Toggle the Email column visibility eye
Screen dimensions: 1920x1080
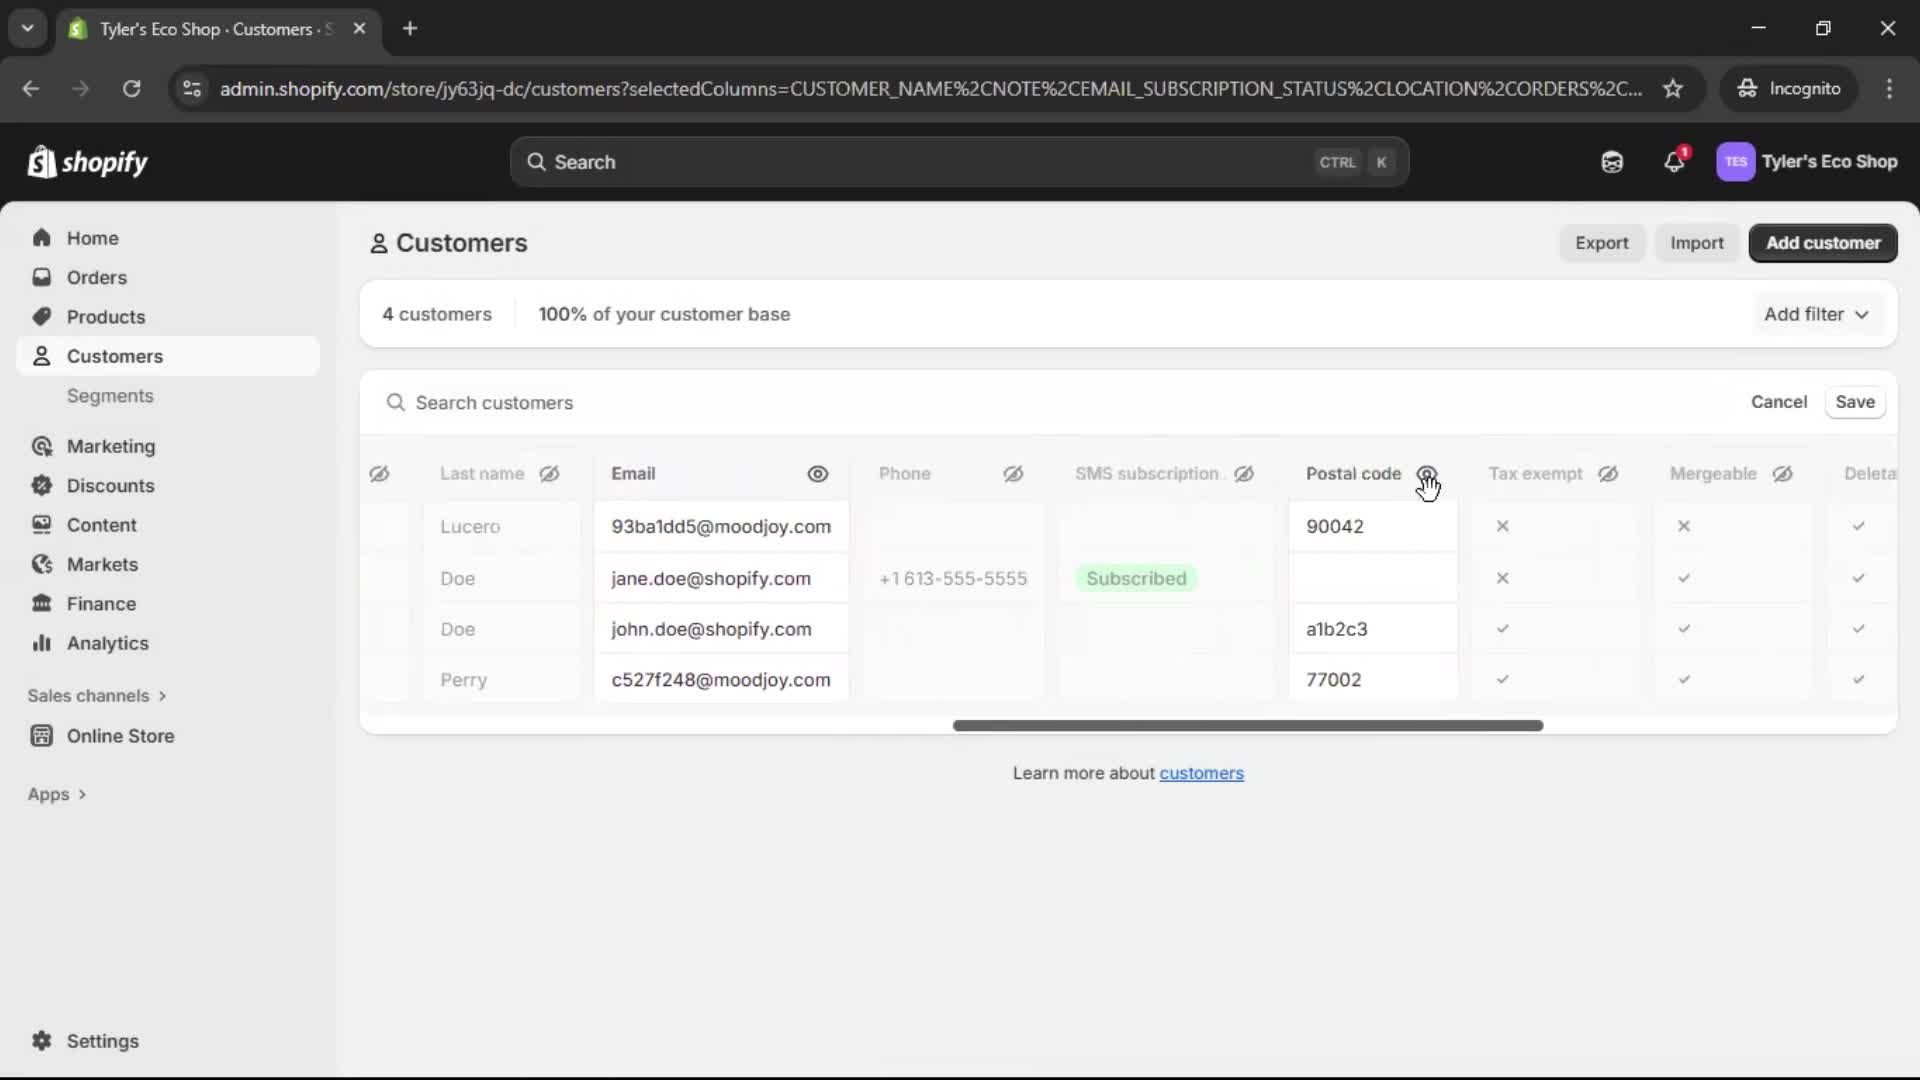(x=818, y=473)
